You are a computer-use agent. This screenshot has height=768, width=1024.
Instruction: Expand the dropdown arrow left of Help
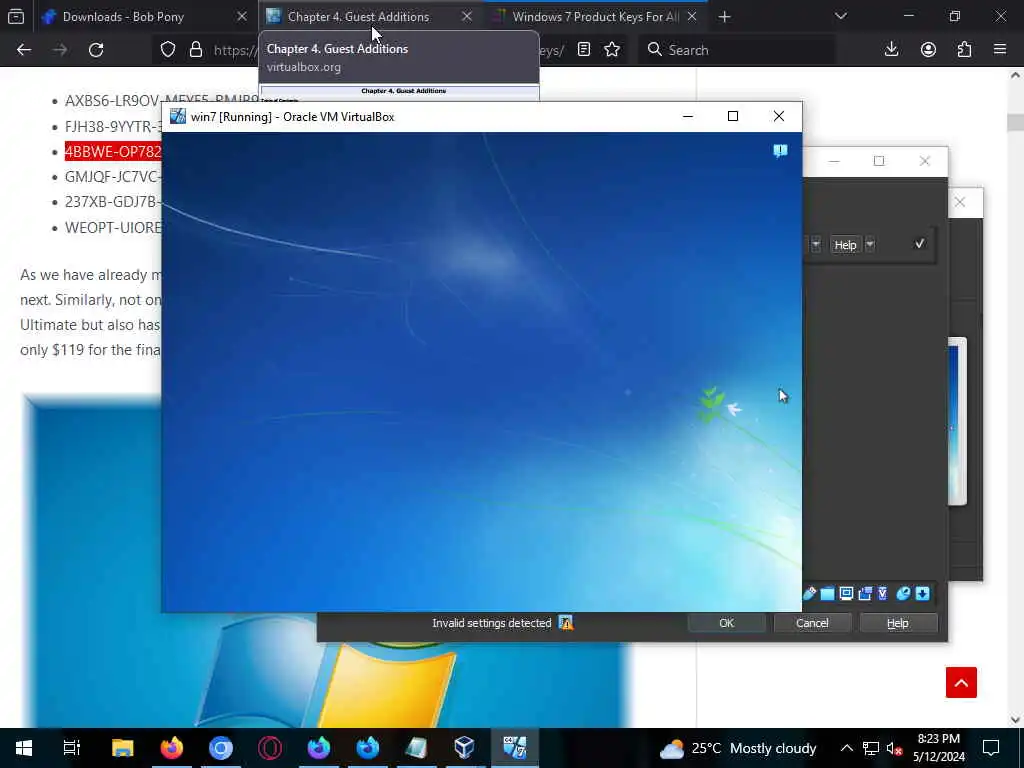coord(816,245)
